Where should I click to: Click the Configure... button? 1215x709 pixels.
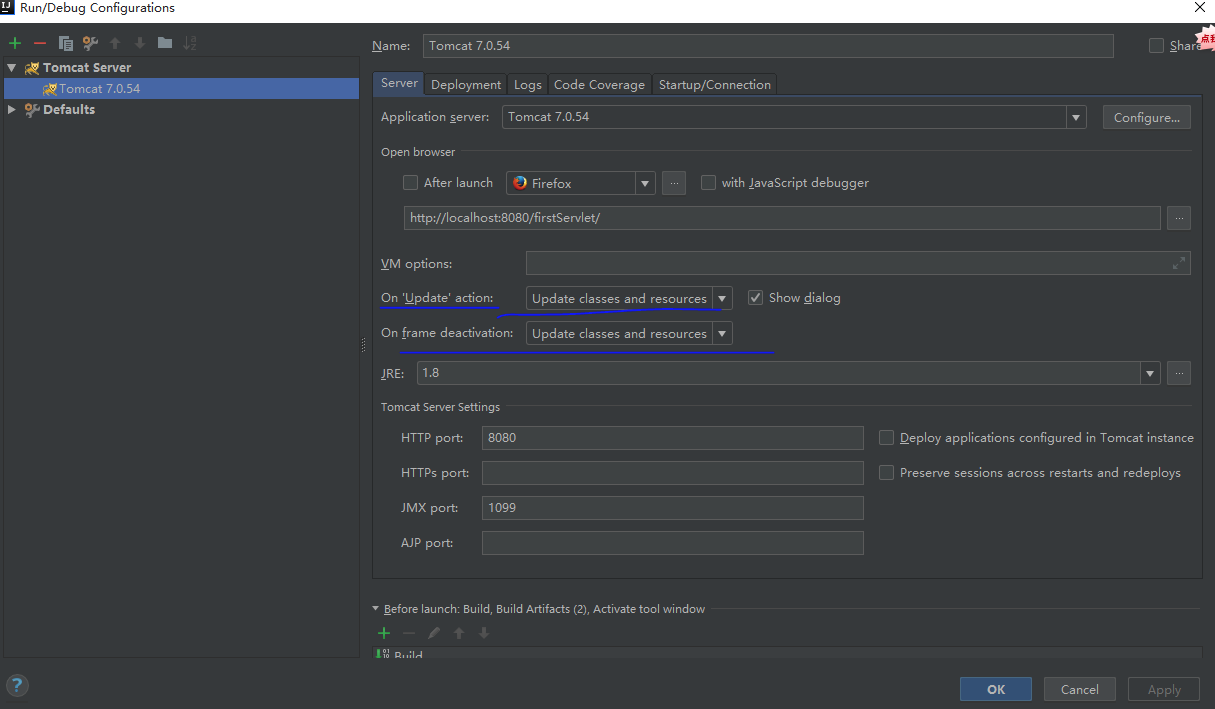[x=1147, y=118]
